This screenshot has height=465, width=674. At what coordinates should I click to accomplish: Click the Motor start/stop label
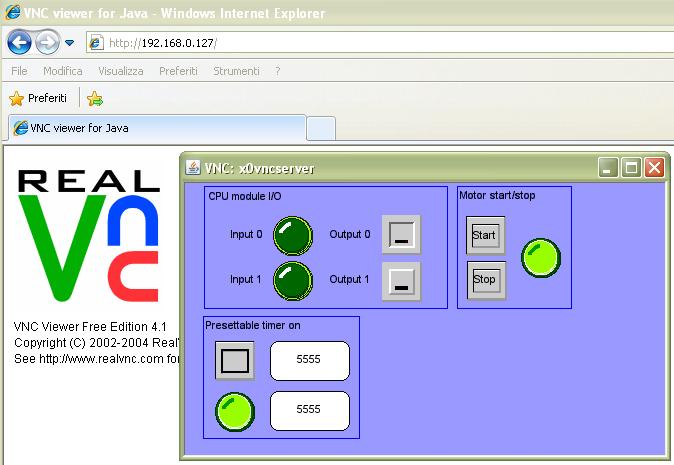click(497, 196)
